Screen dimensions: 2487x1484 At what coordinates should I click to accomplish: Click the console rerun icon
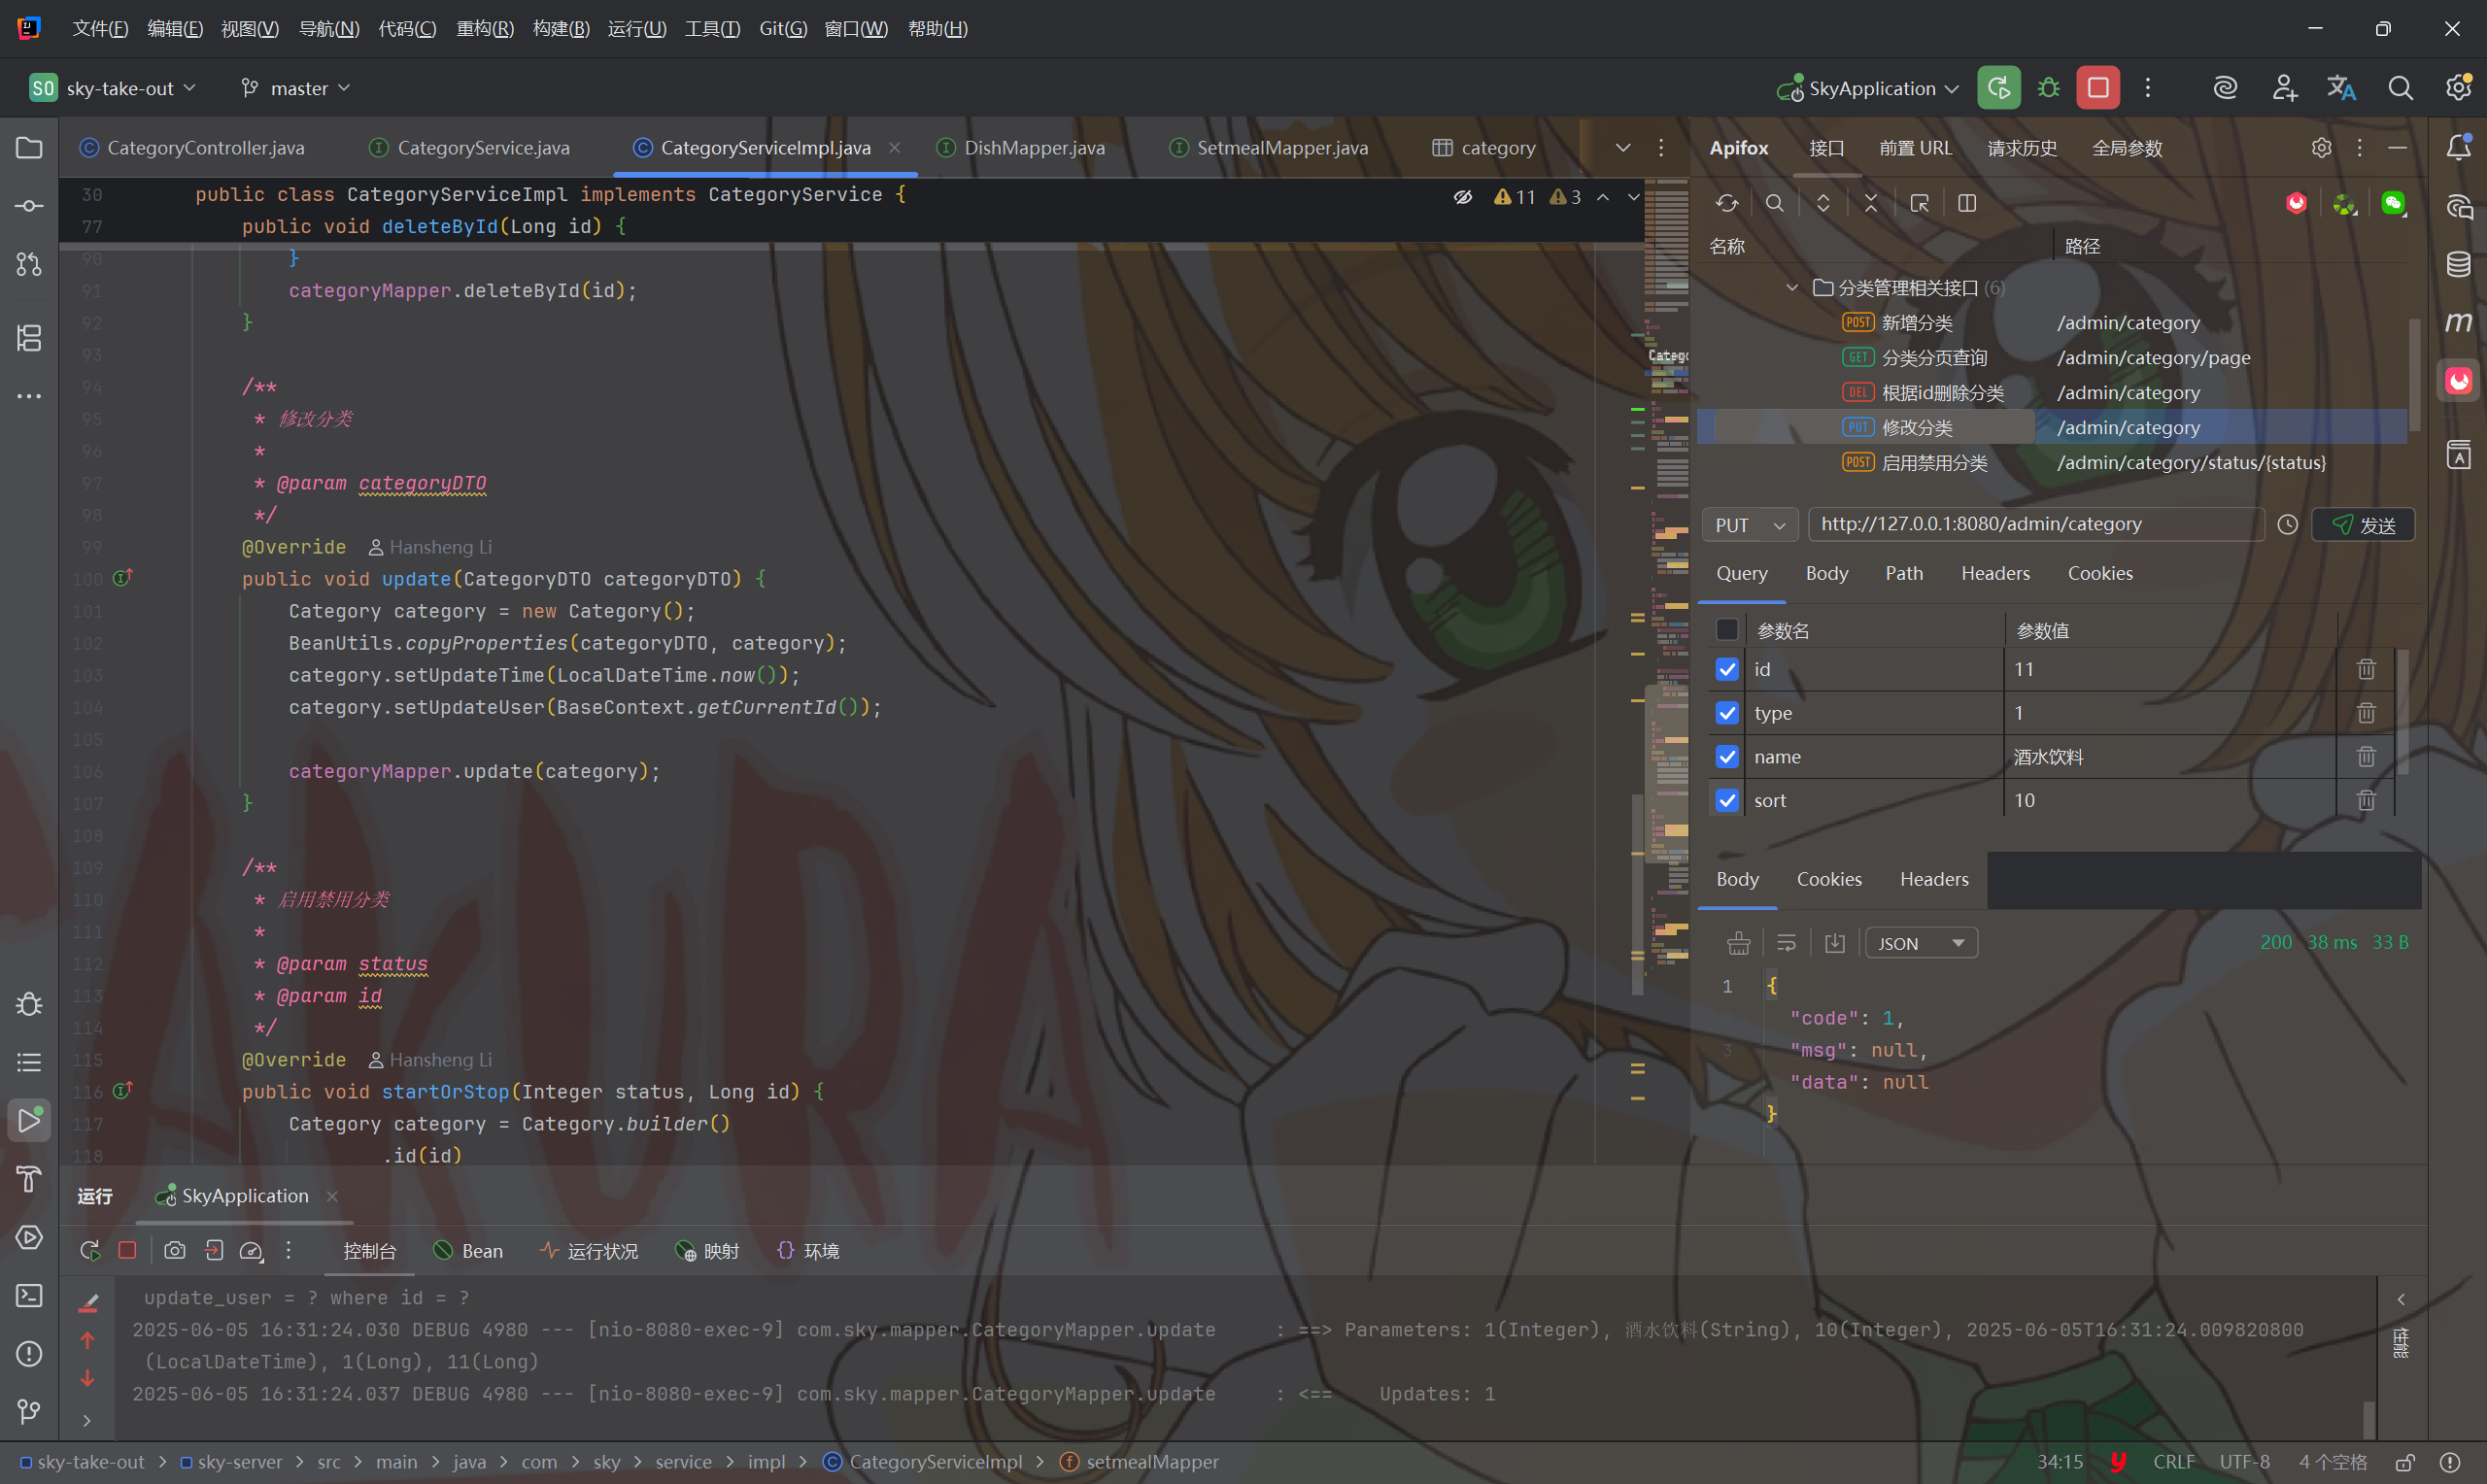coord(90,1250)
